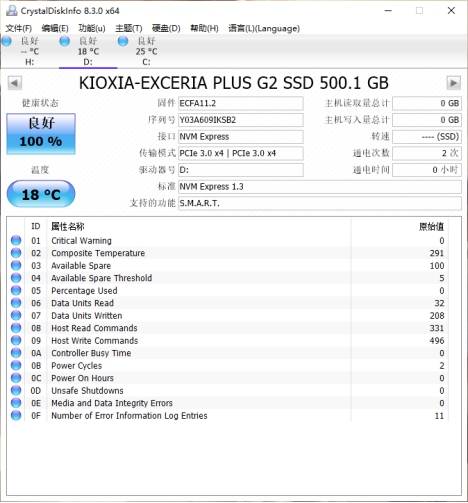This screenshot has height=503, width=468.
Task: Select the Critical Warning attribute row
Action: 228,240
